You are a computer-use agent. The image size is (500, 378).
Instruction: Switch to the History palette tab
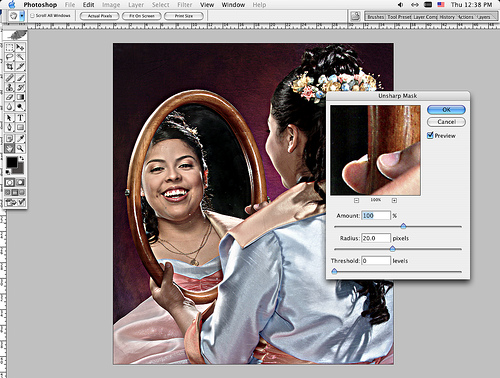click(x=447, y=17)
